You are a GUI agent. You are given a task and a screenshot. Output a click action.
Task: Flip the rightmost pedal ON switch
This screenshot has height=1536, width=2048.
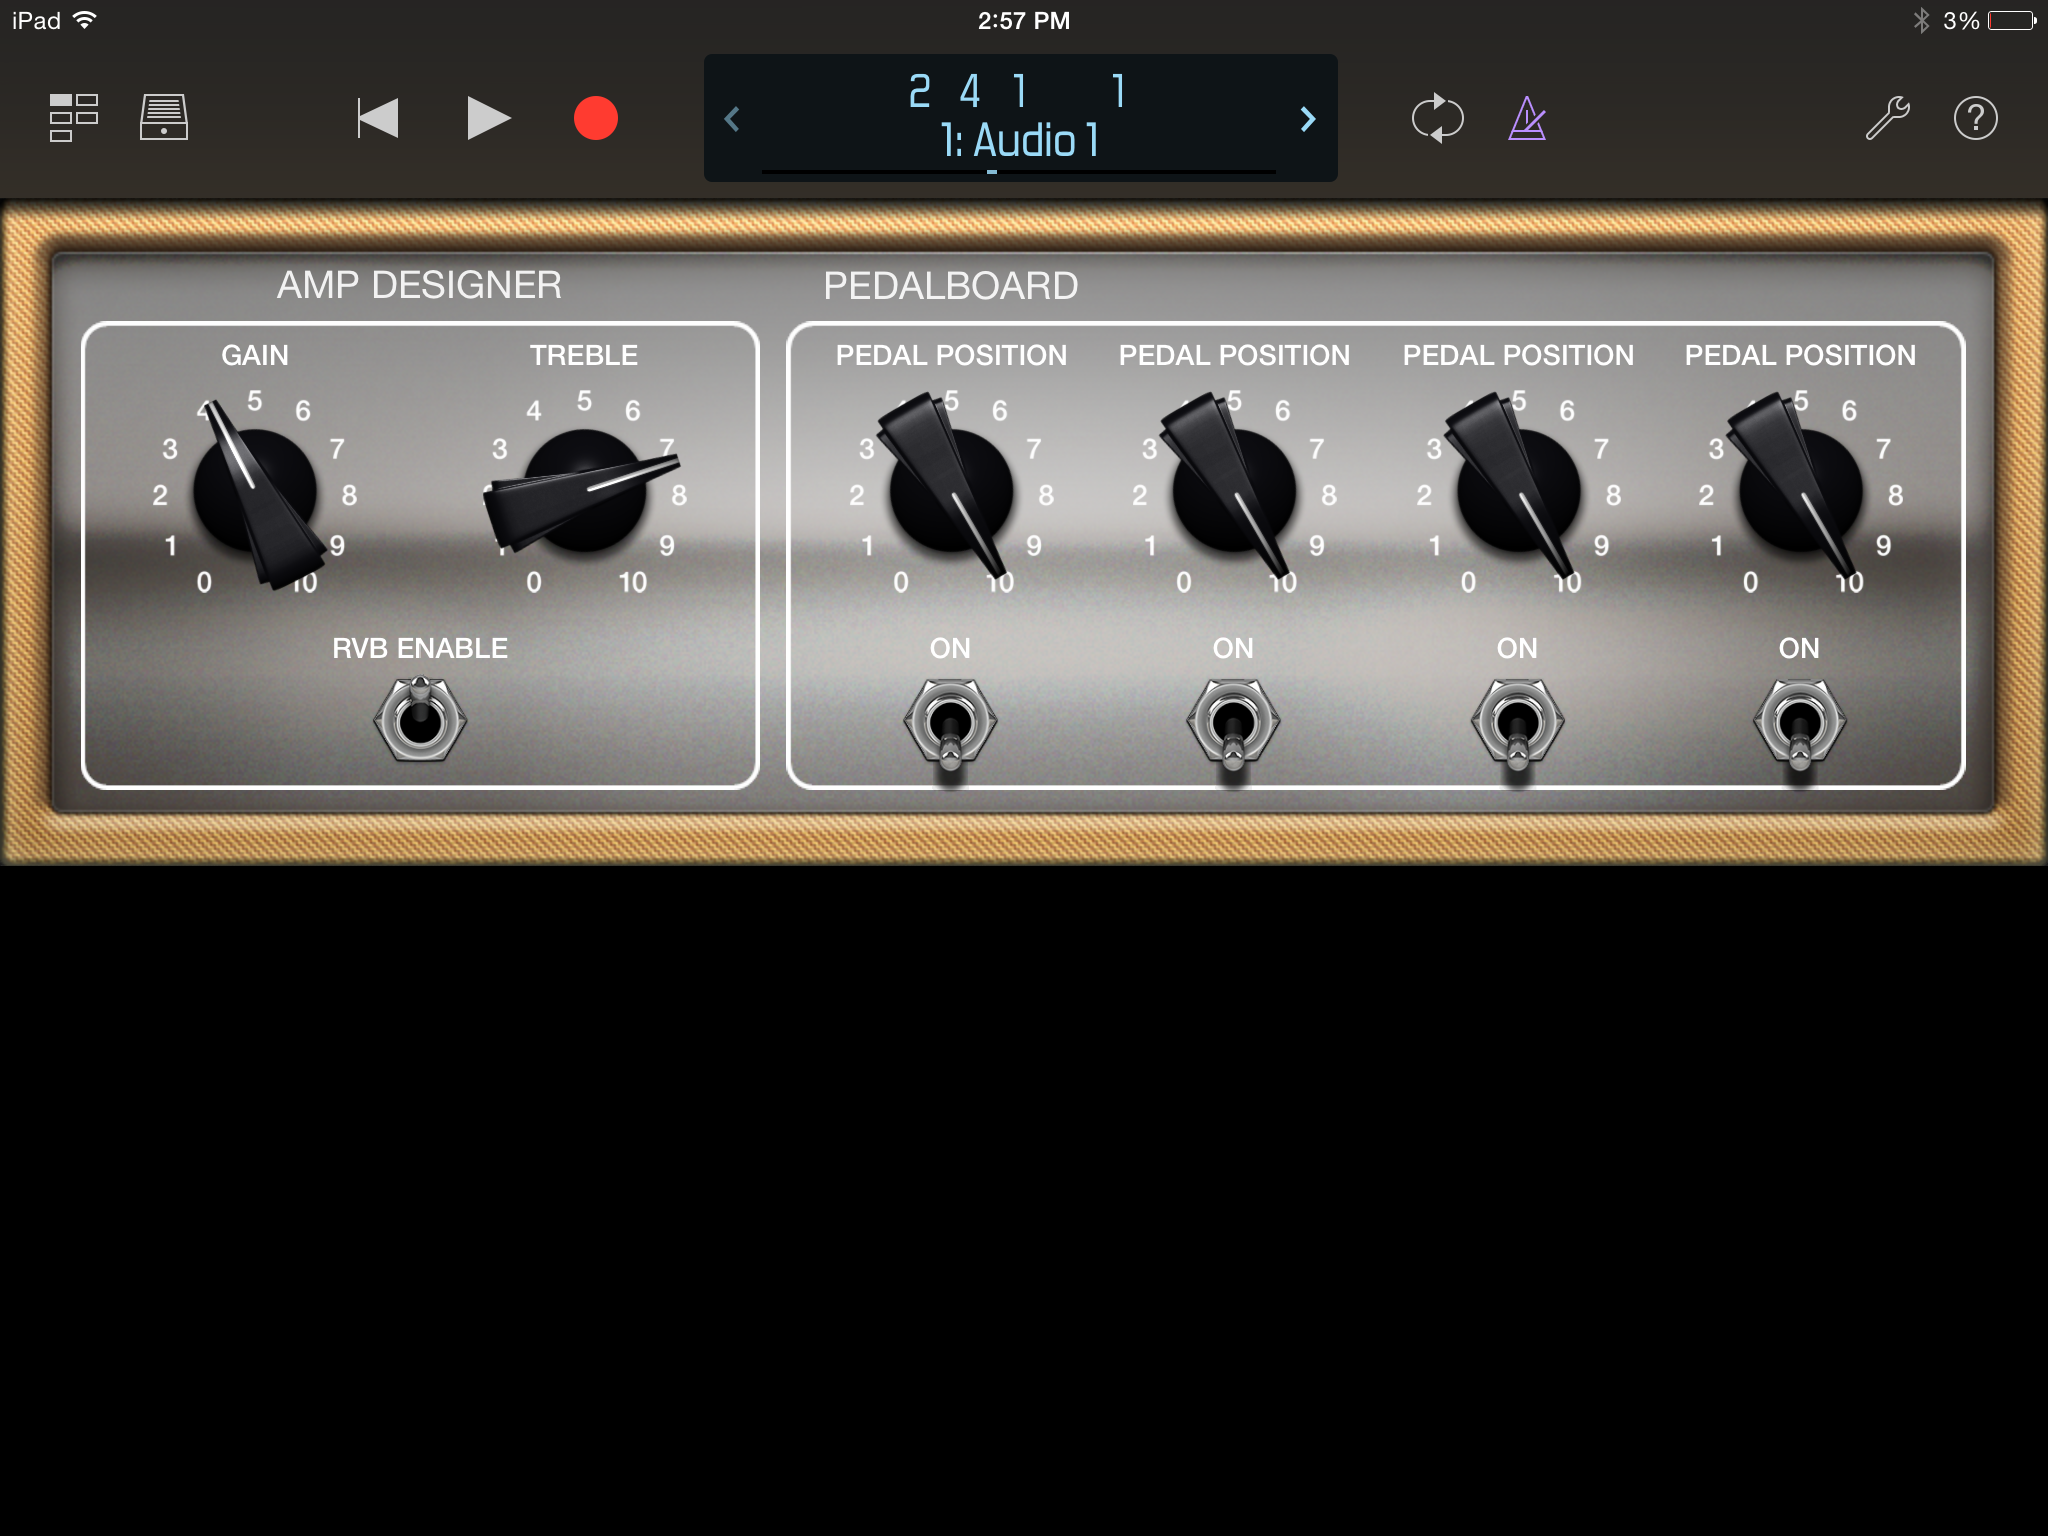click(x=1800, y=718)
